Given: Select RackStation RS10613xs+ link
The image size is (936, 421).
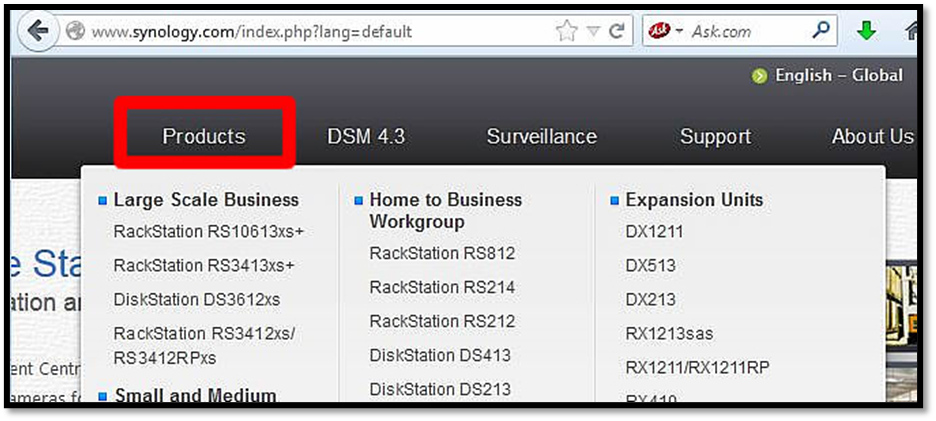Looking at the screenshot, I should (208, 232).
